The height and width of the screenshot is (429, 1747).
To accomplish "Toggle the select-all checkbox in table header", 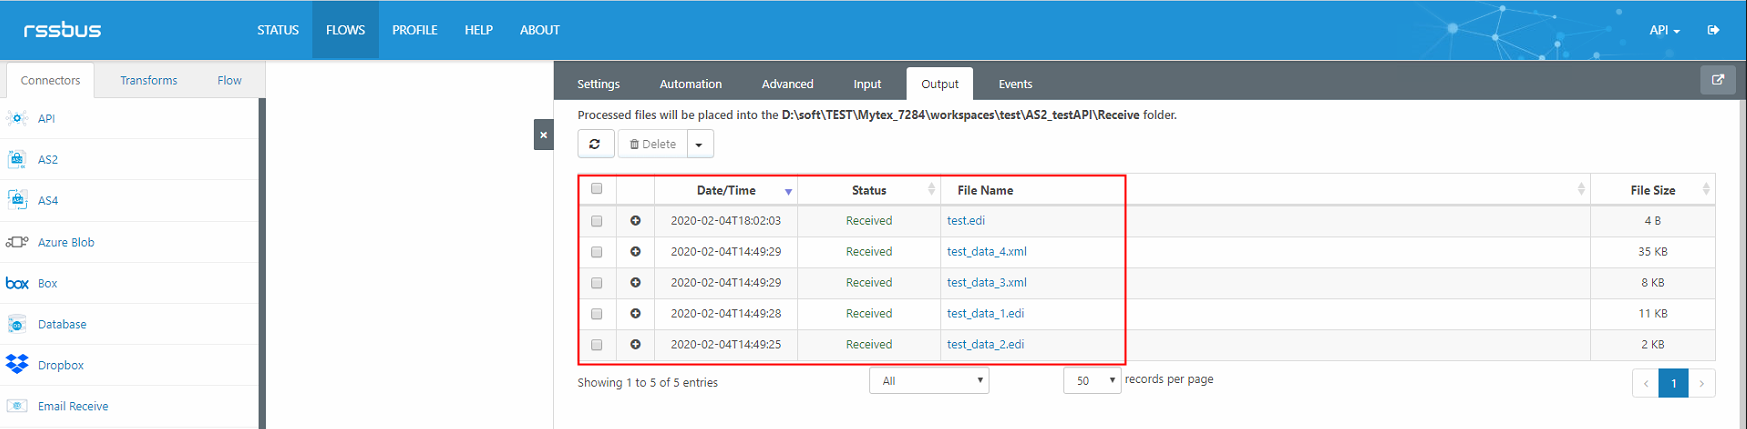I will (597, 189).
